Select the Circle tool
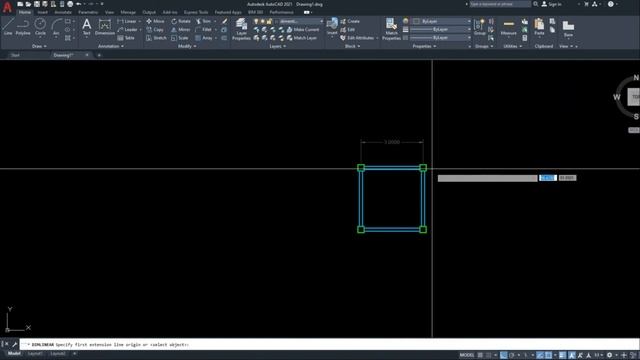Screen dimensions: 640x360 coord(40,27)
